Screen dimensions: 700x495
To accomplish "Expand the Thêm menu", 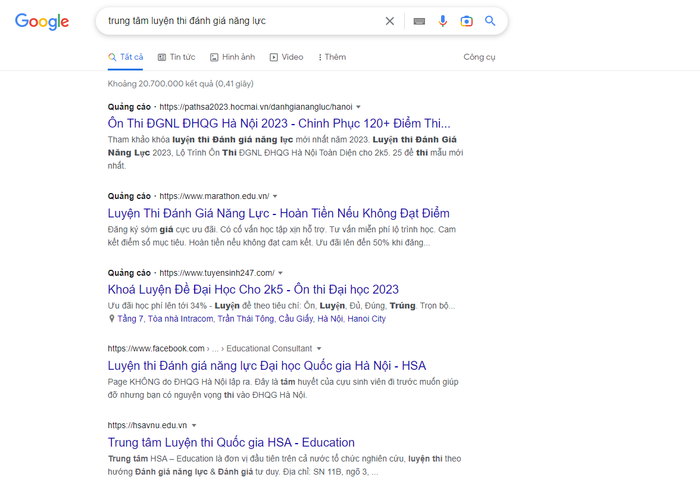I will (332, 57).
